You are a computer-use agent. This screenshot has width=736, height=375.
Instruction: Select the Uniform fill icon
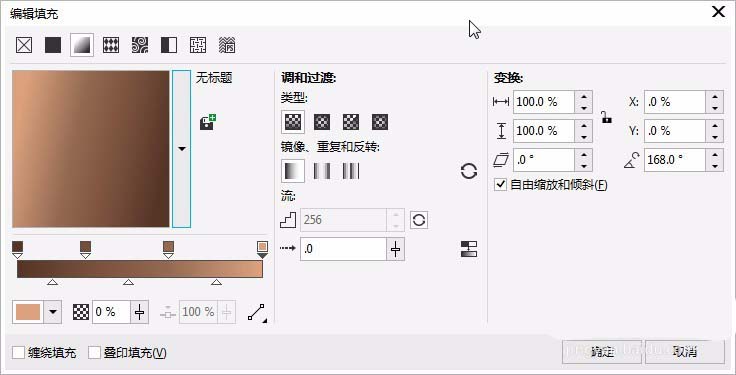53,45
